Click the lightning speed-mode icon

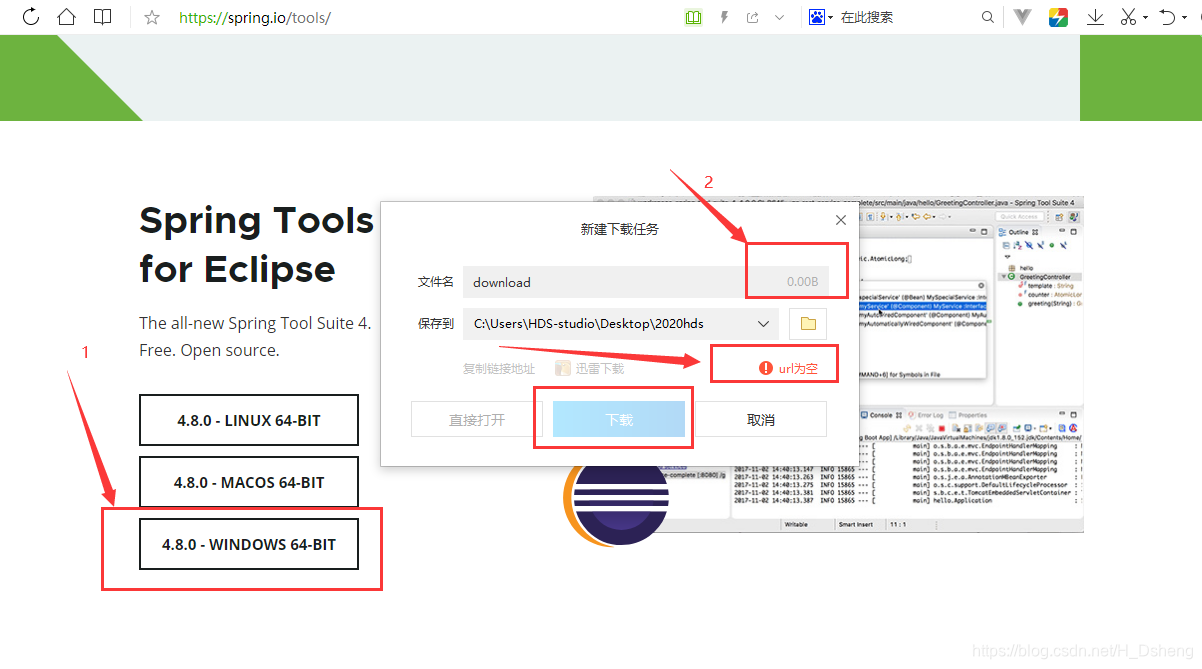pos(725,17)
